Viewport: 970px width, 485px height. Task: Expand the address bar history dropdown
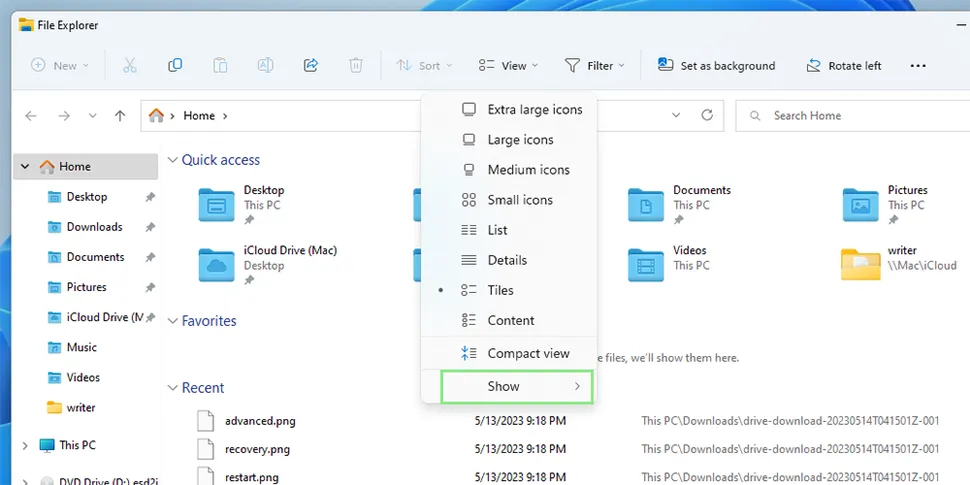click(676, 115)
